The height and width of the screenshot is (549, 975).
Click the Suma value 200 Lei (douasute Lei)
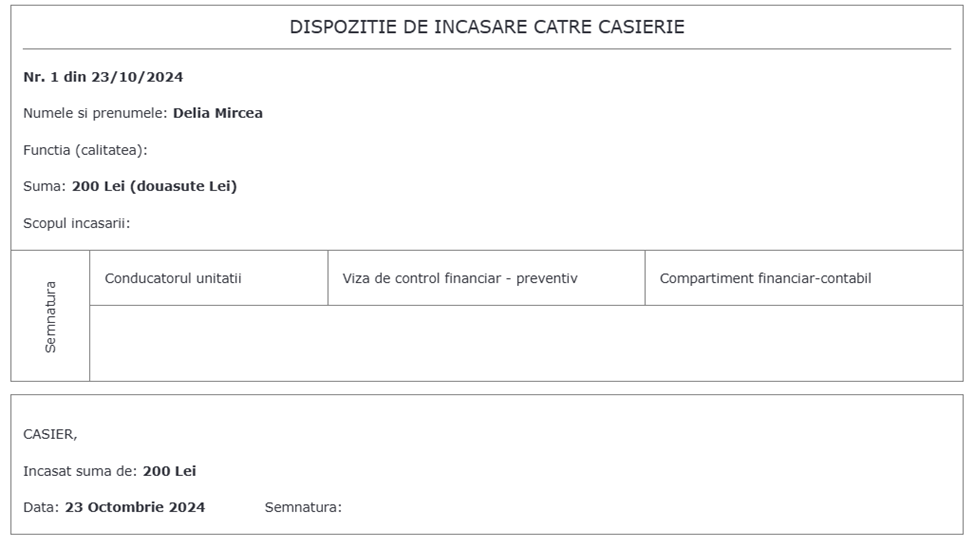(x=154, y=186)
